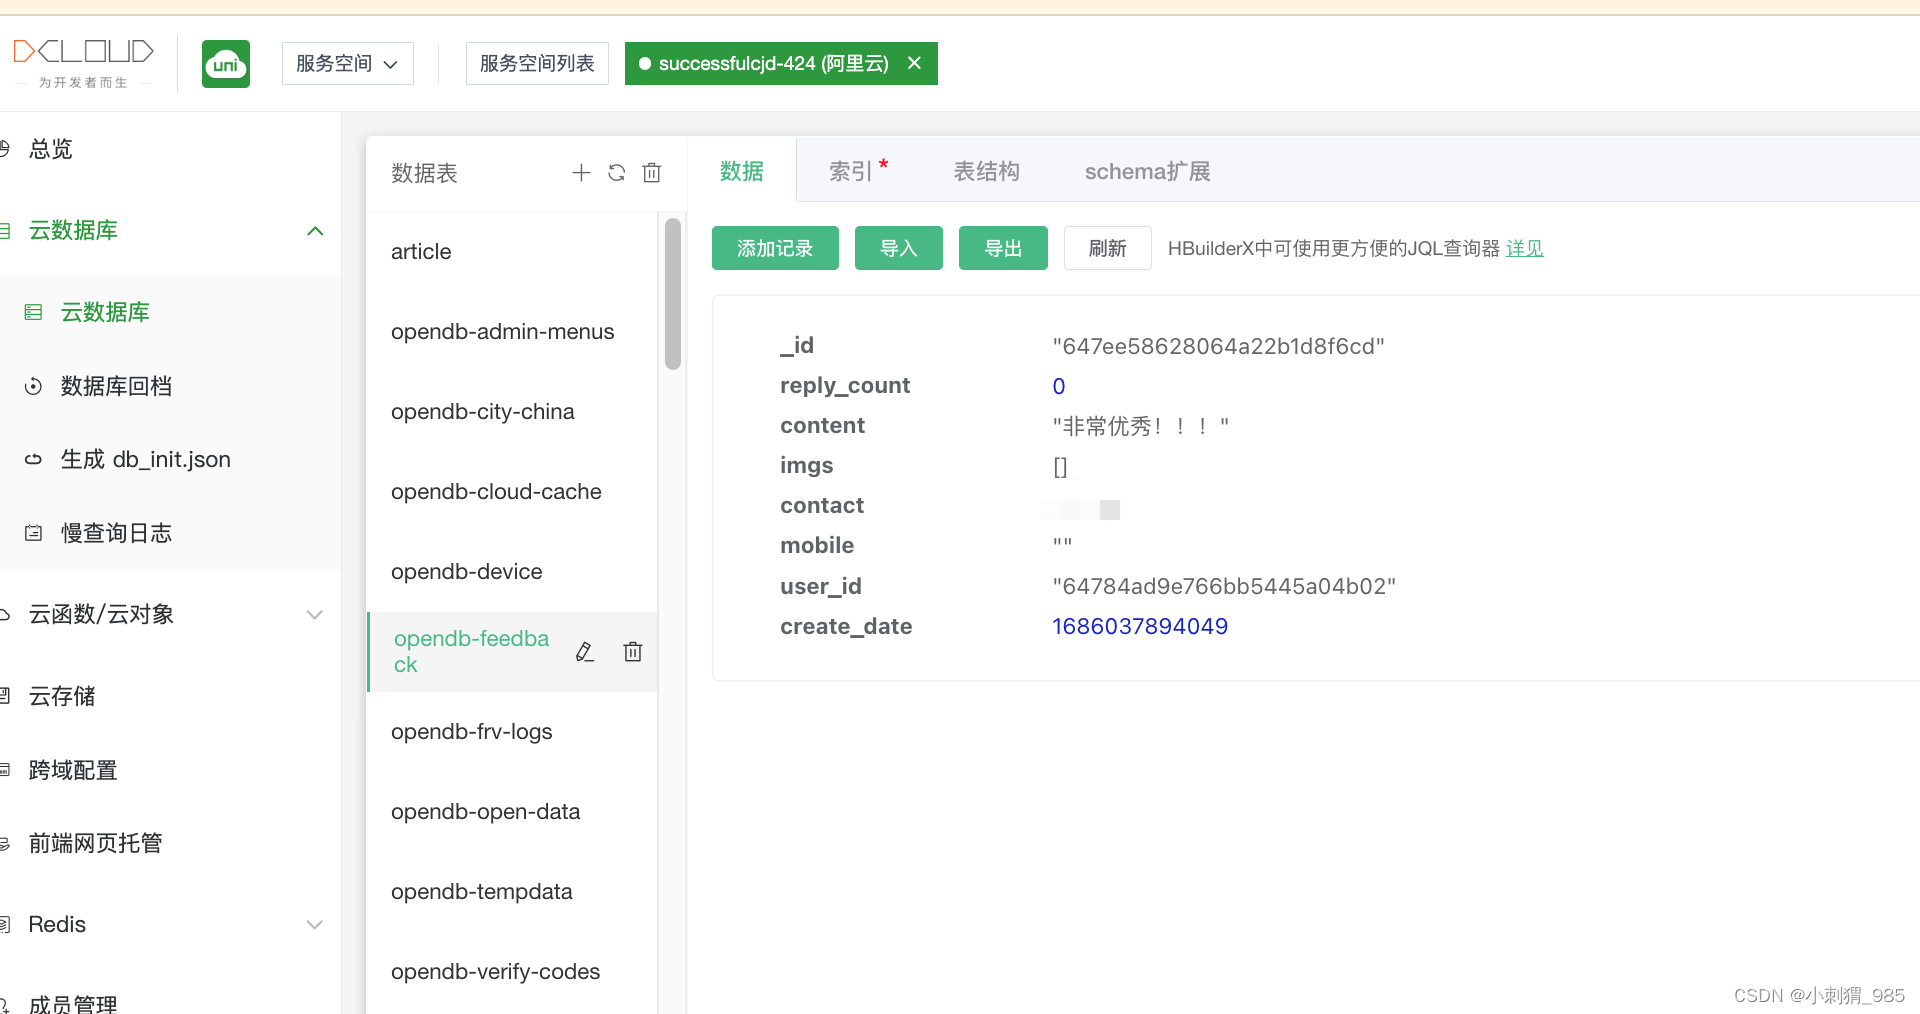The image size is (1920, 1014).
Task: Refresh the data table list icon
Action: 616,173
